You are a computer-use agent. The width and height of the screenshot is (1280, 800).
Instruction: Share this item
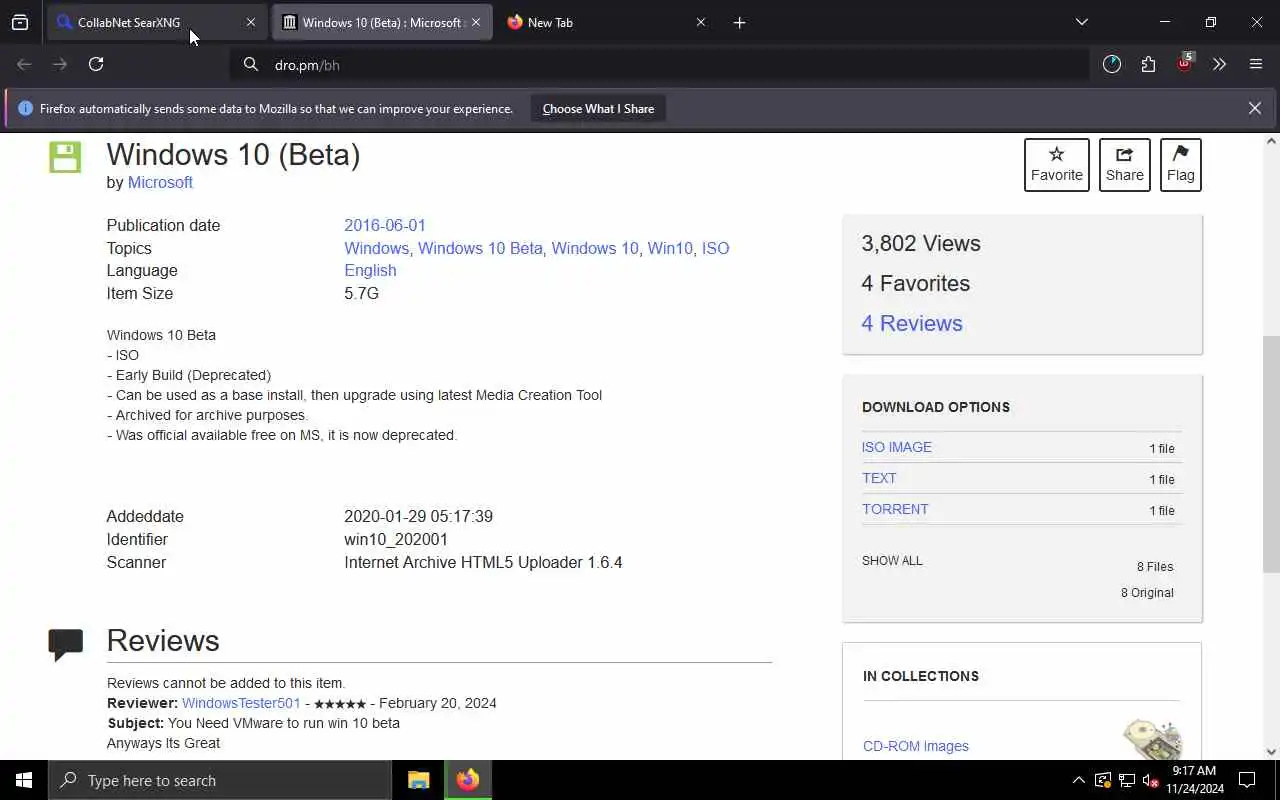point(1124,165)
